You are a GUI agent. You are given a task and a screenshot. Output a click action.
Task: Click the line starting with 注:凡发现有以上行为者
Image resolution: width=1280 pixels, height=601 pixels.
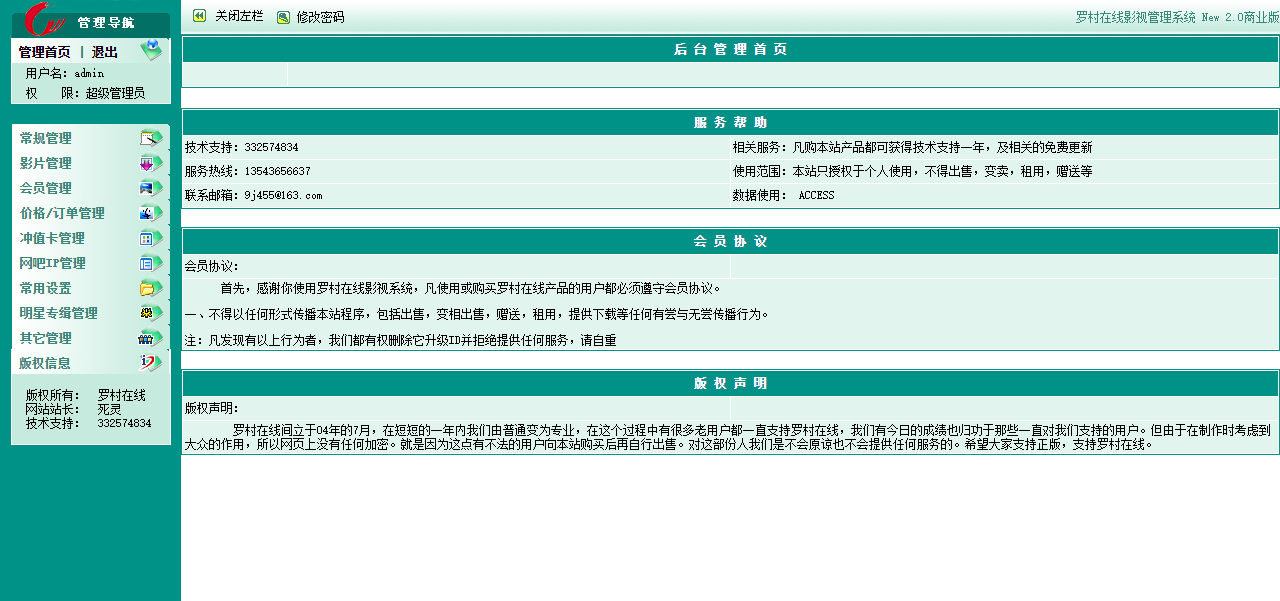401,340
